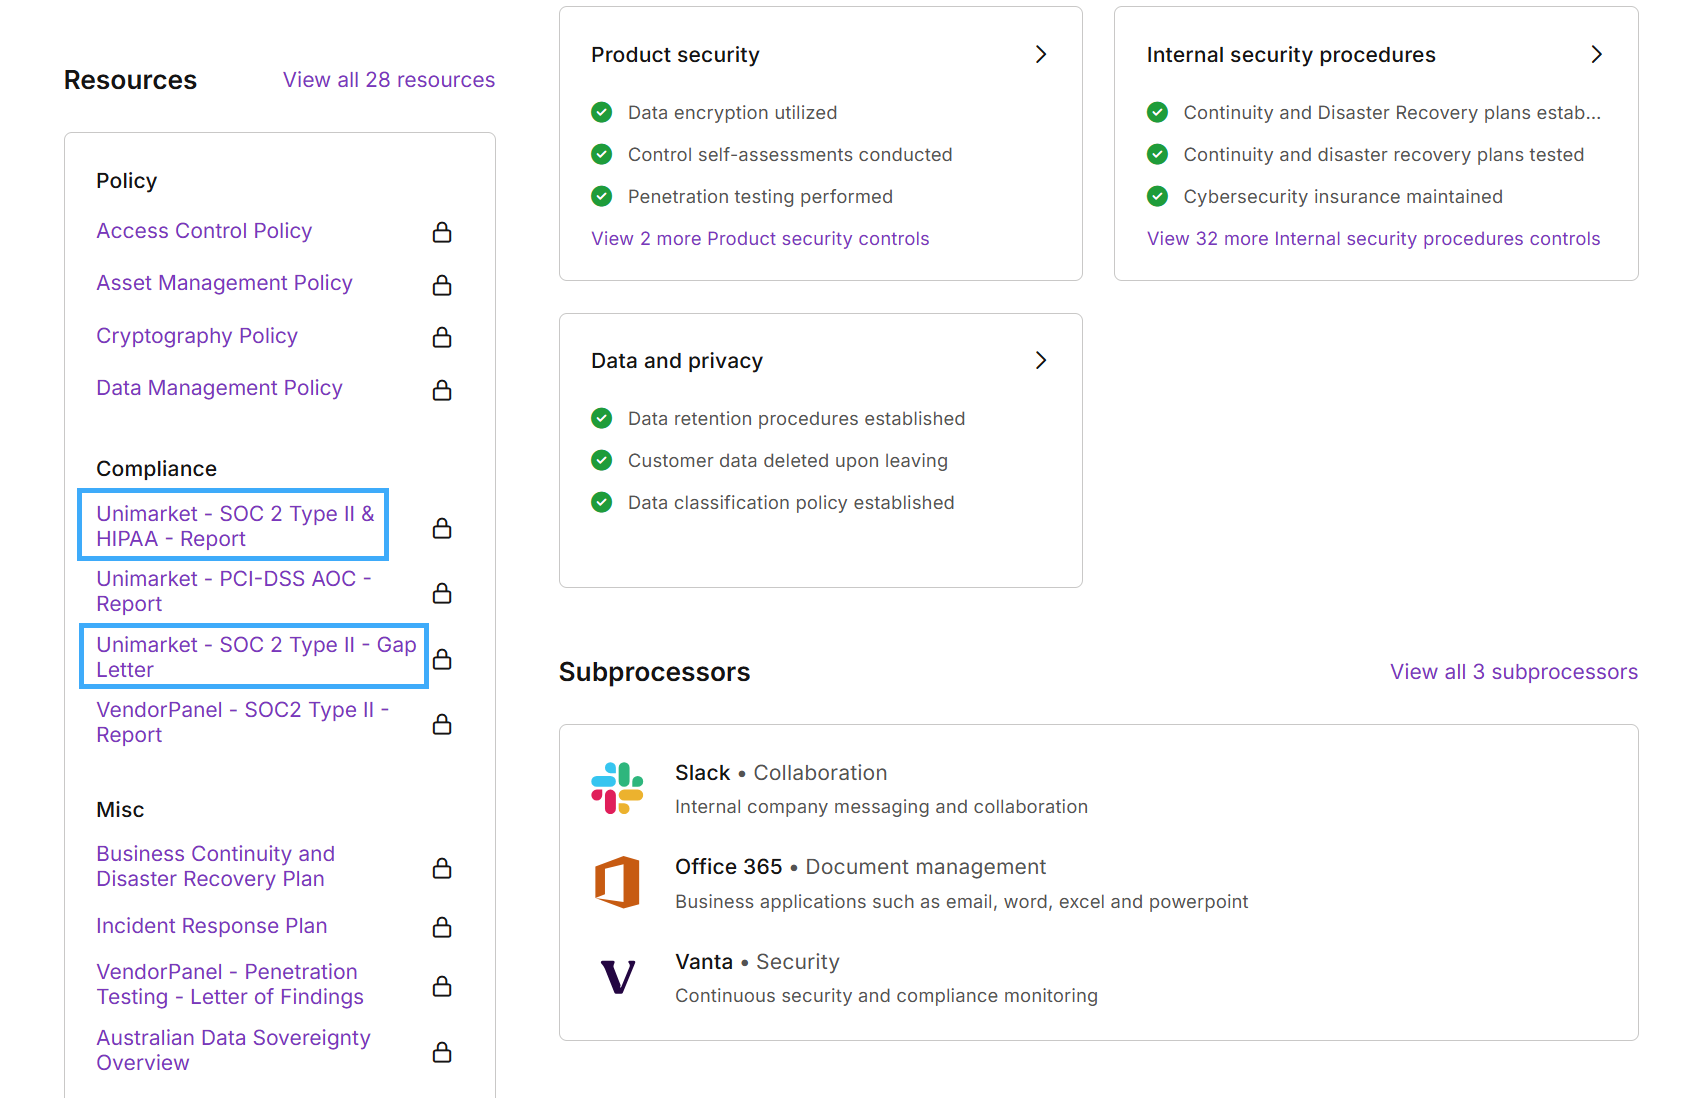The image size is (1700, 1098).
Task: View 32 more Internal security procedures controls
Action: tap(1373, 239)
